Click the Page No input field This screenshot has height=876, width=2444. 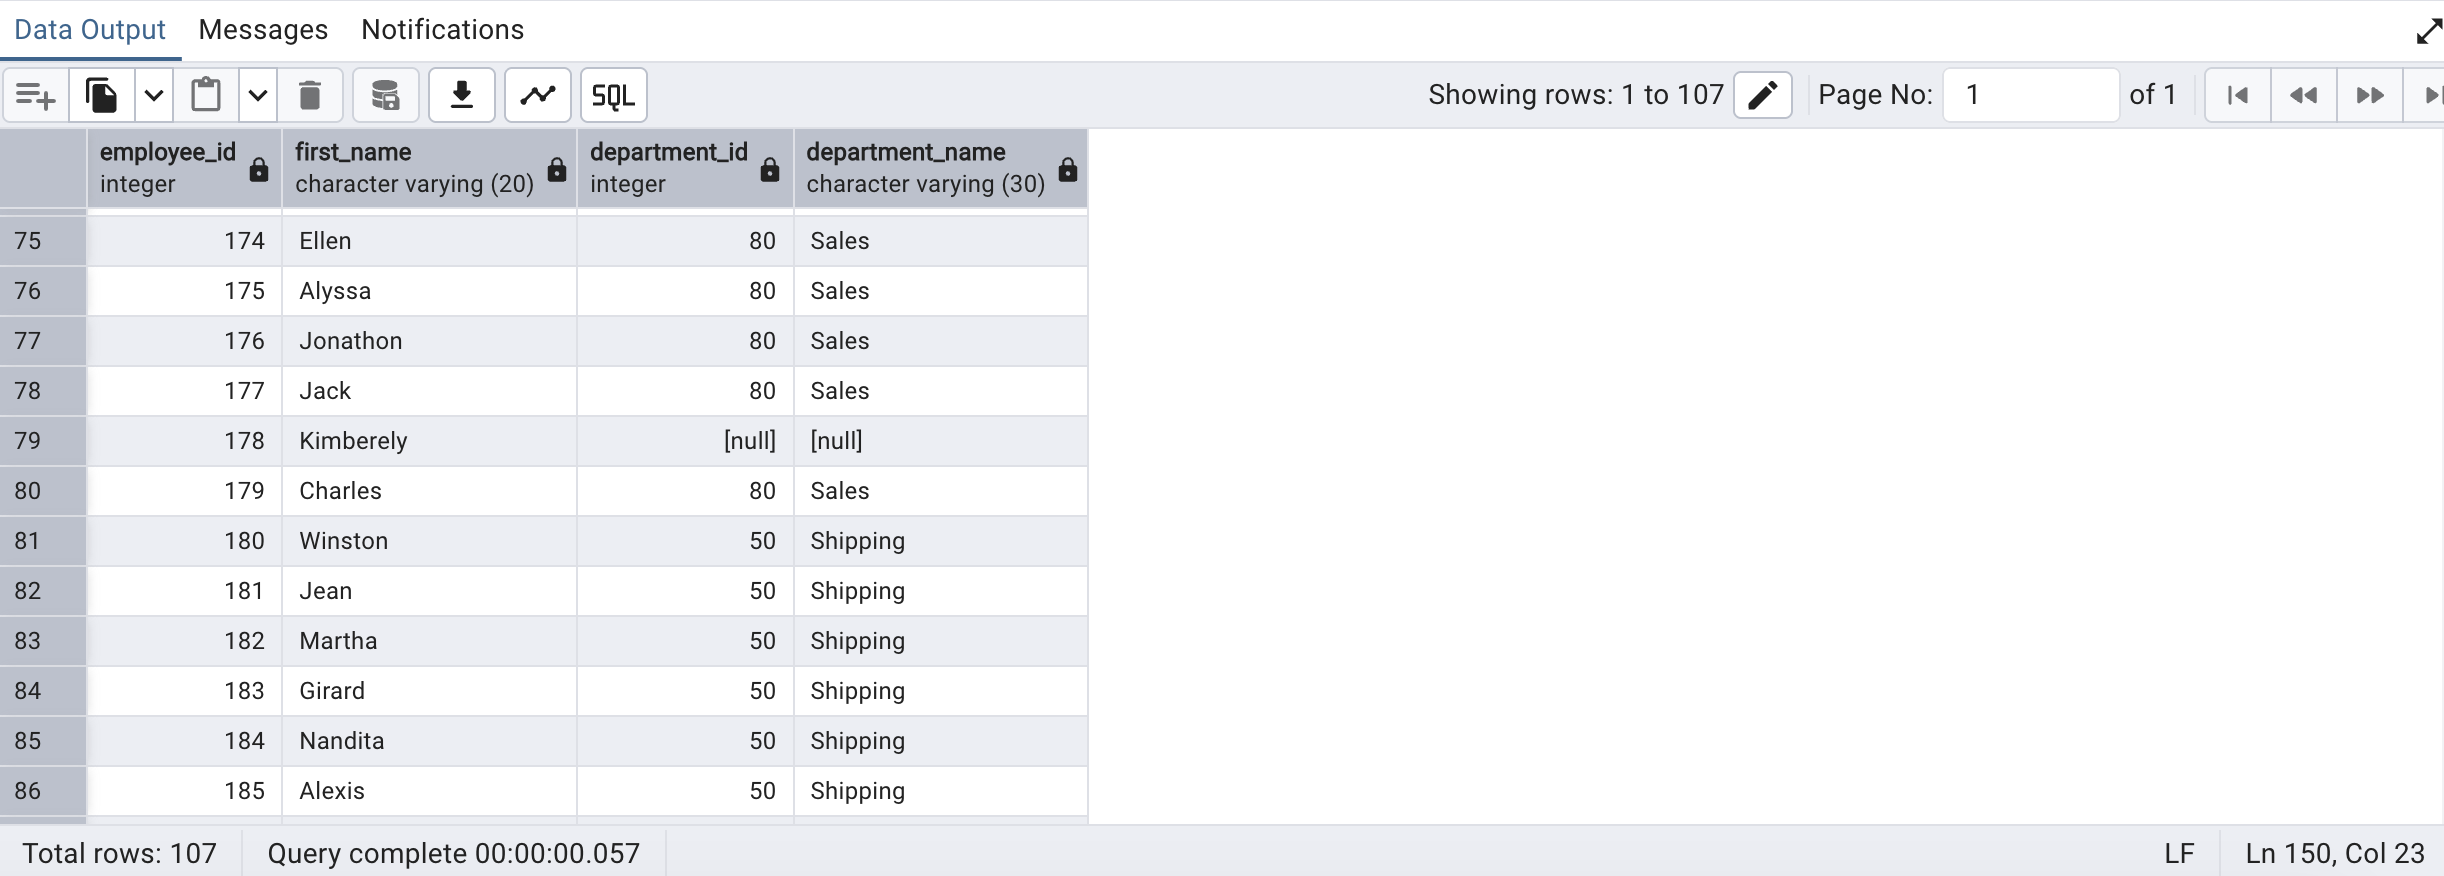coord(2030,95)
